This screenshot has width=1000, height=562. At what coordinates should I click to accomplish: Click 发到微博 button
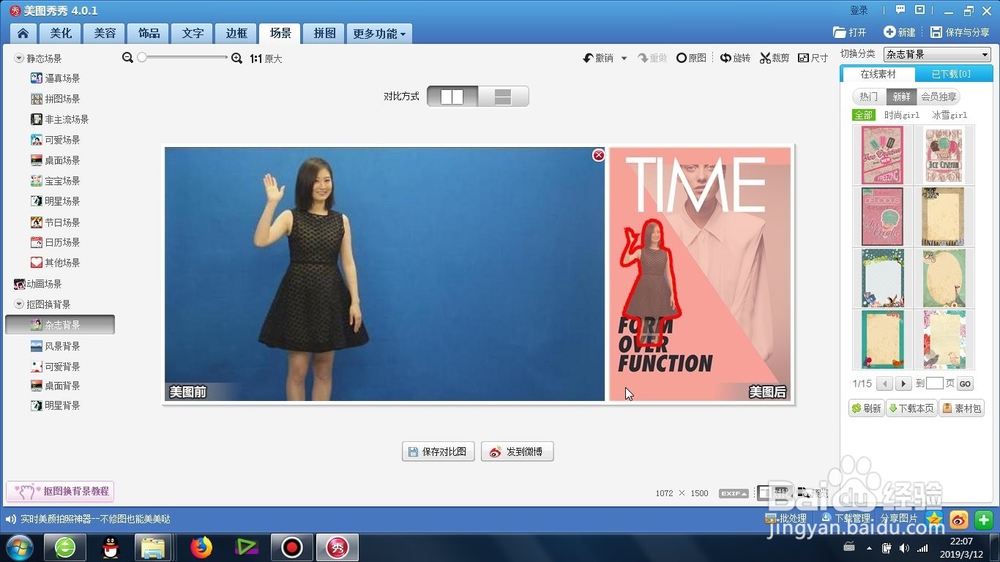click(517, 452)
